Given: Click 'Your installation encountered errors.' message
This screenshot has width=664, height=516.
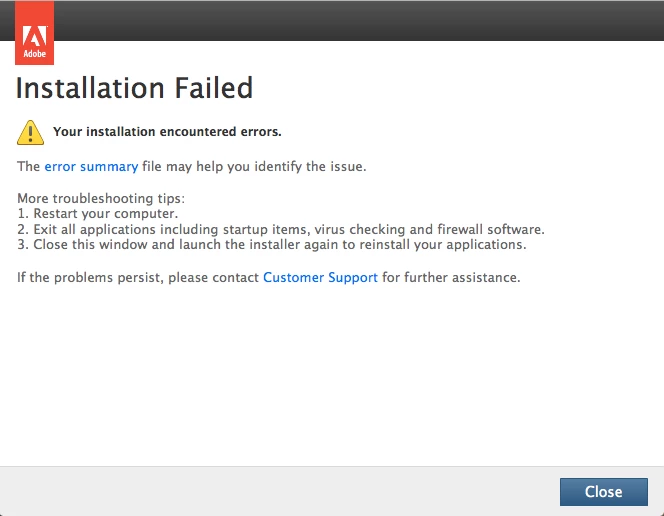Looking at the screenshot, I should (x=167, y=132).
